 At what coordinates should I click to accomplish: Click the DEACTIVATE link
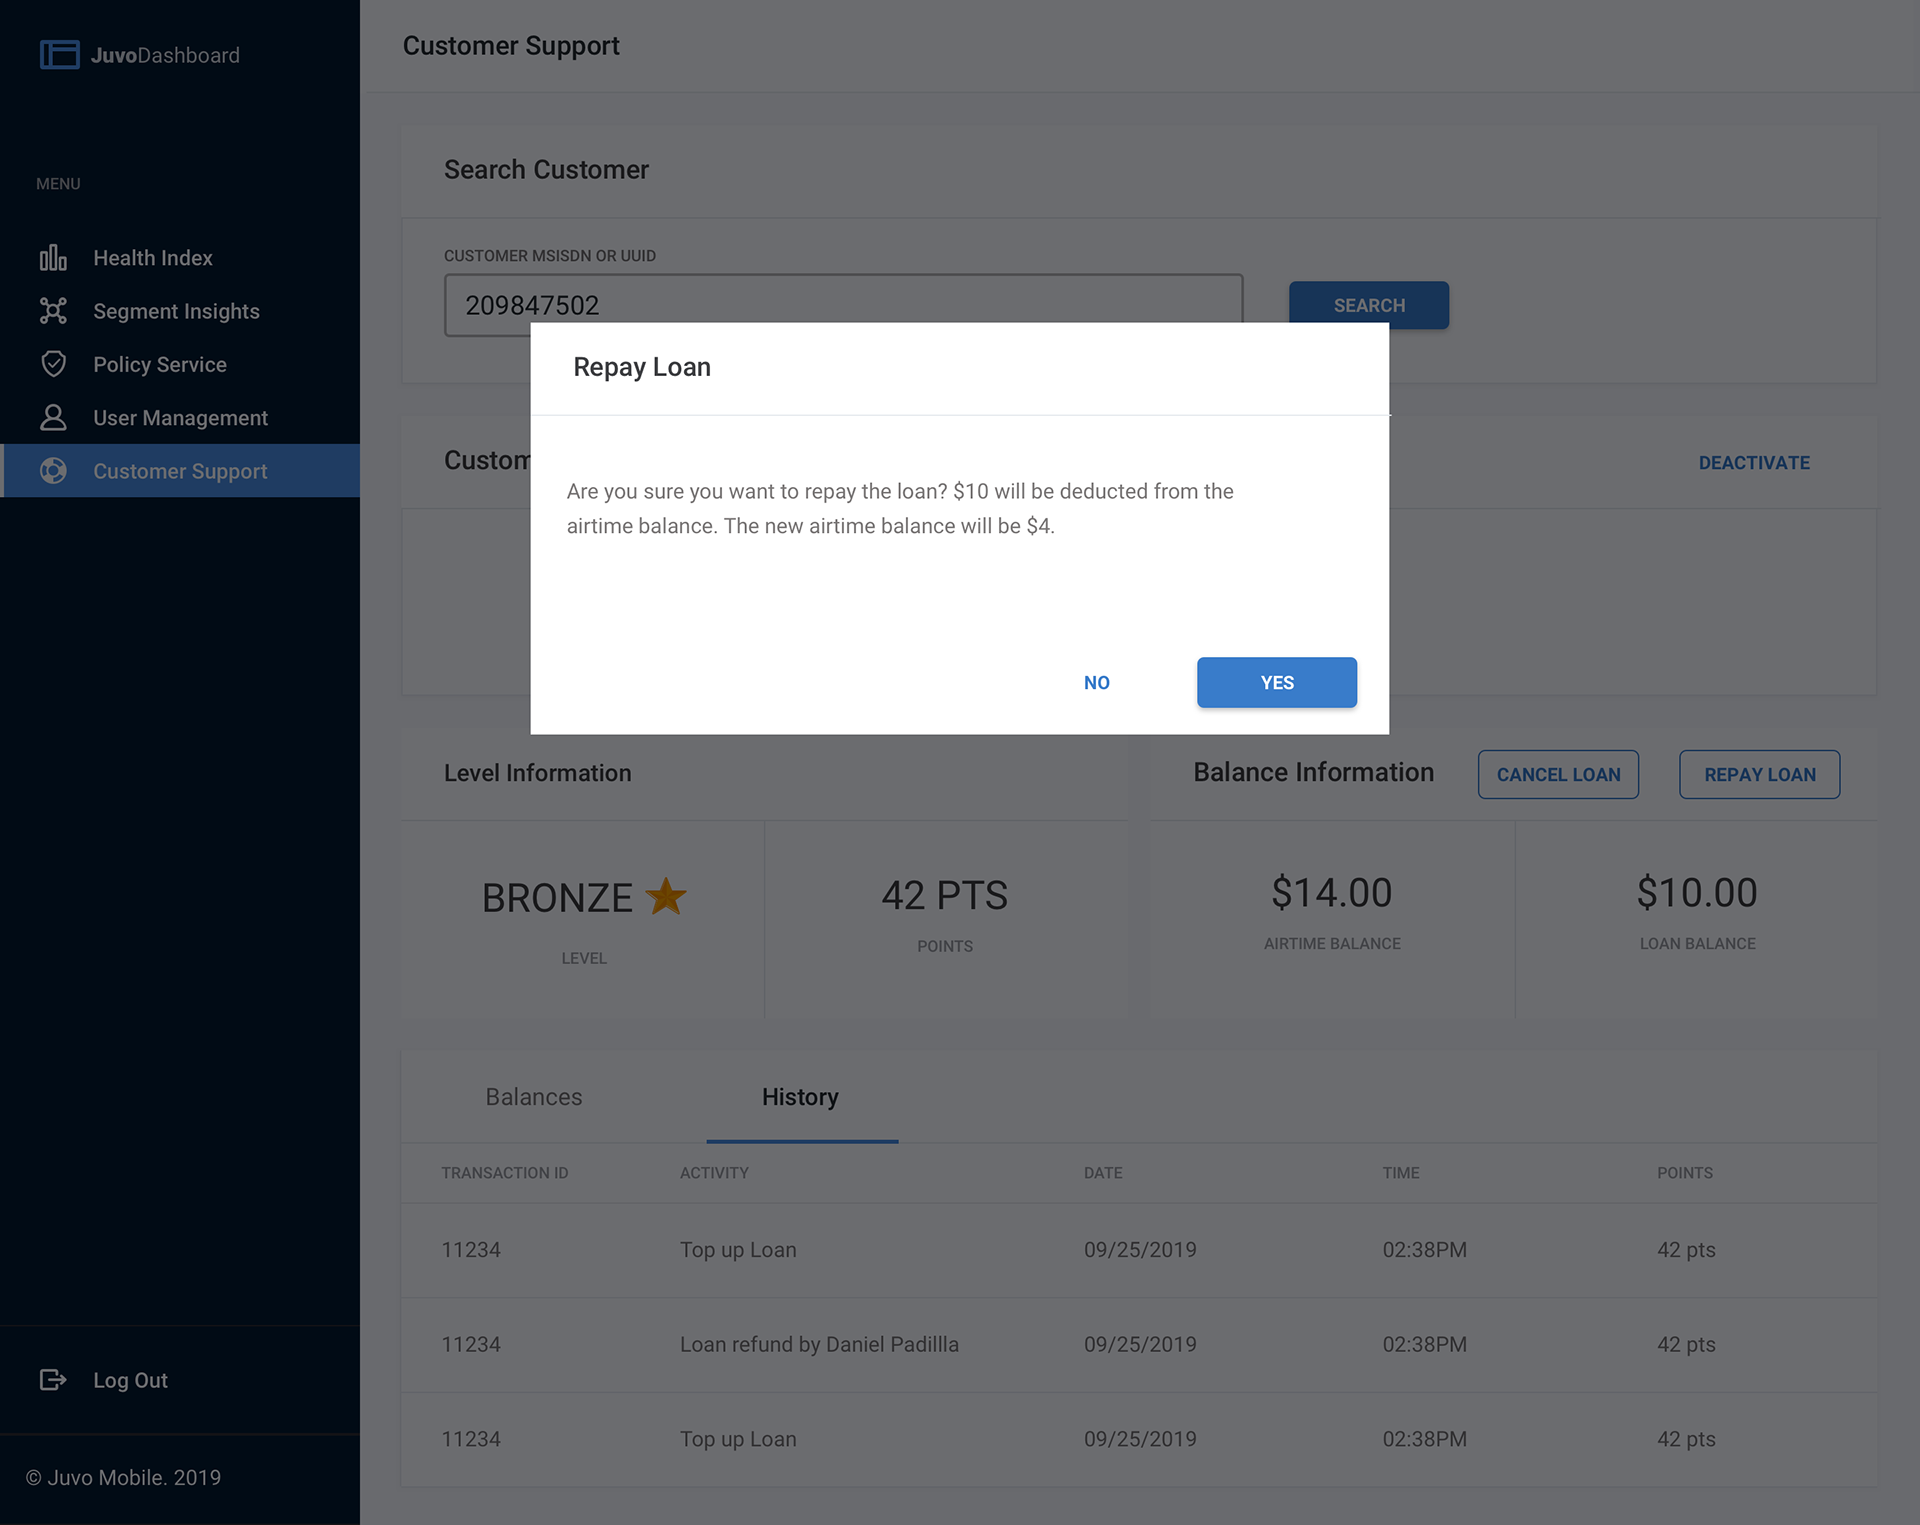[1754, 462]
